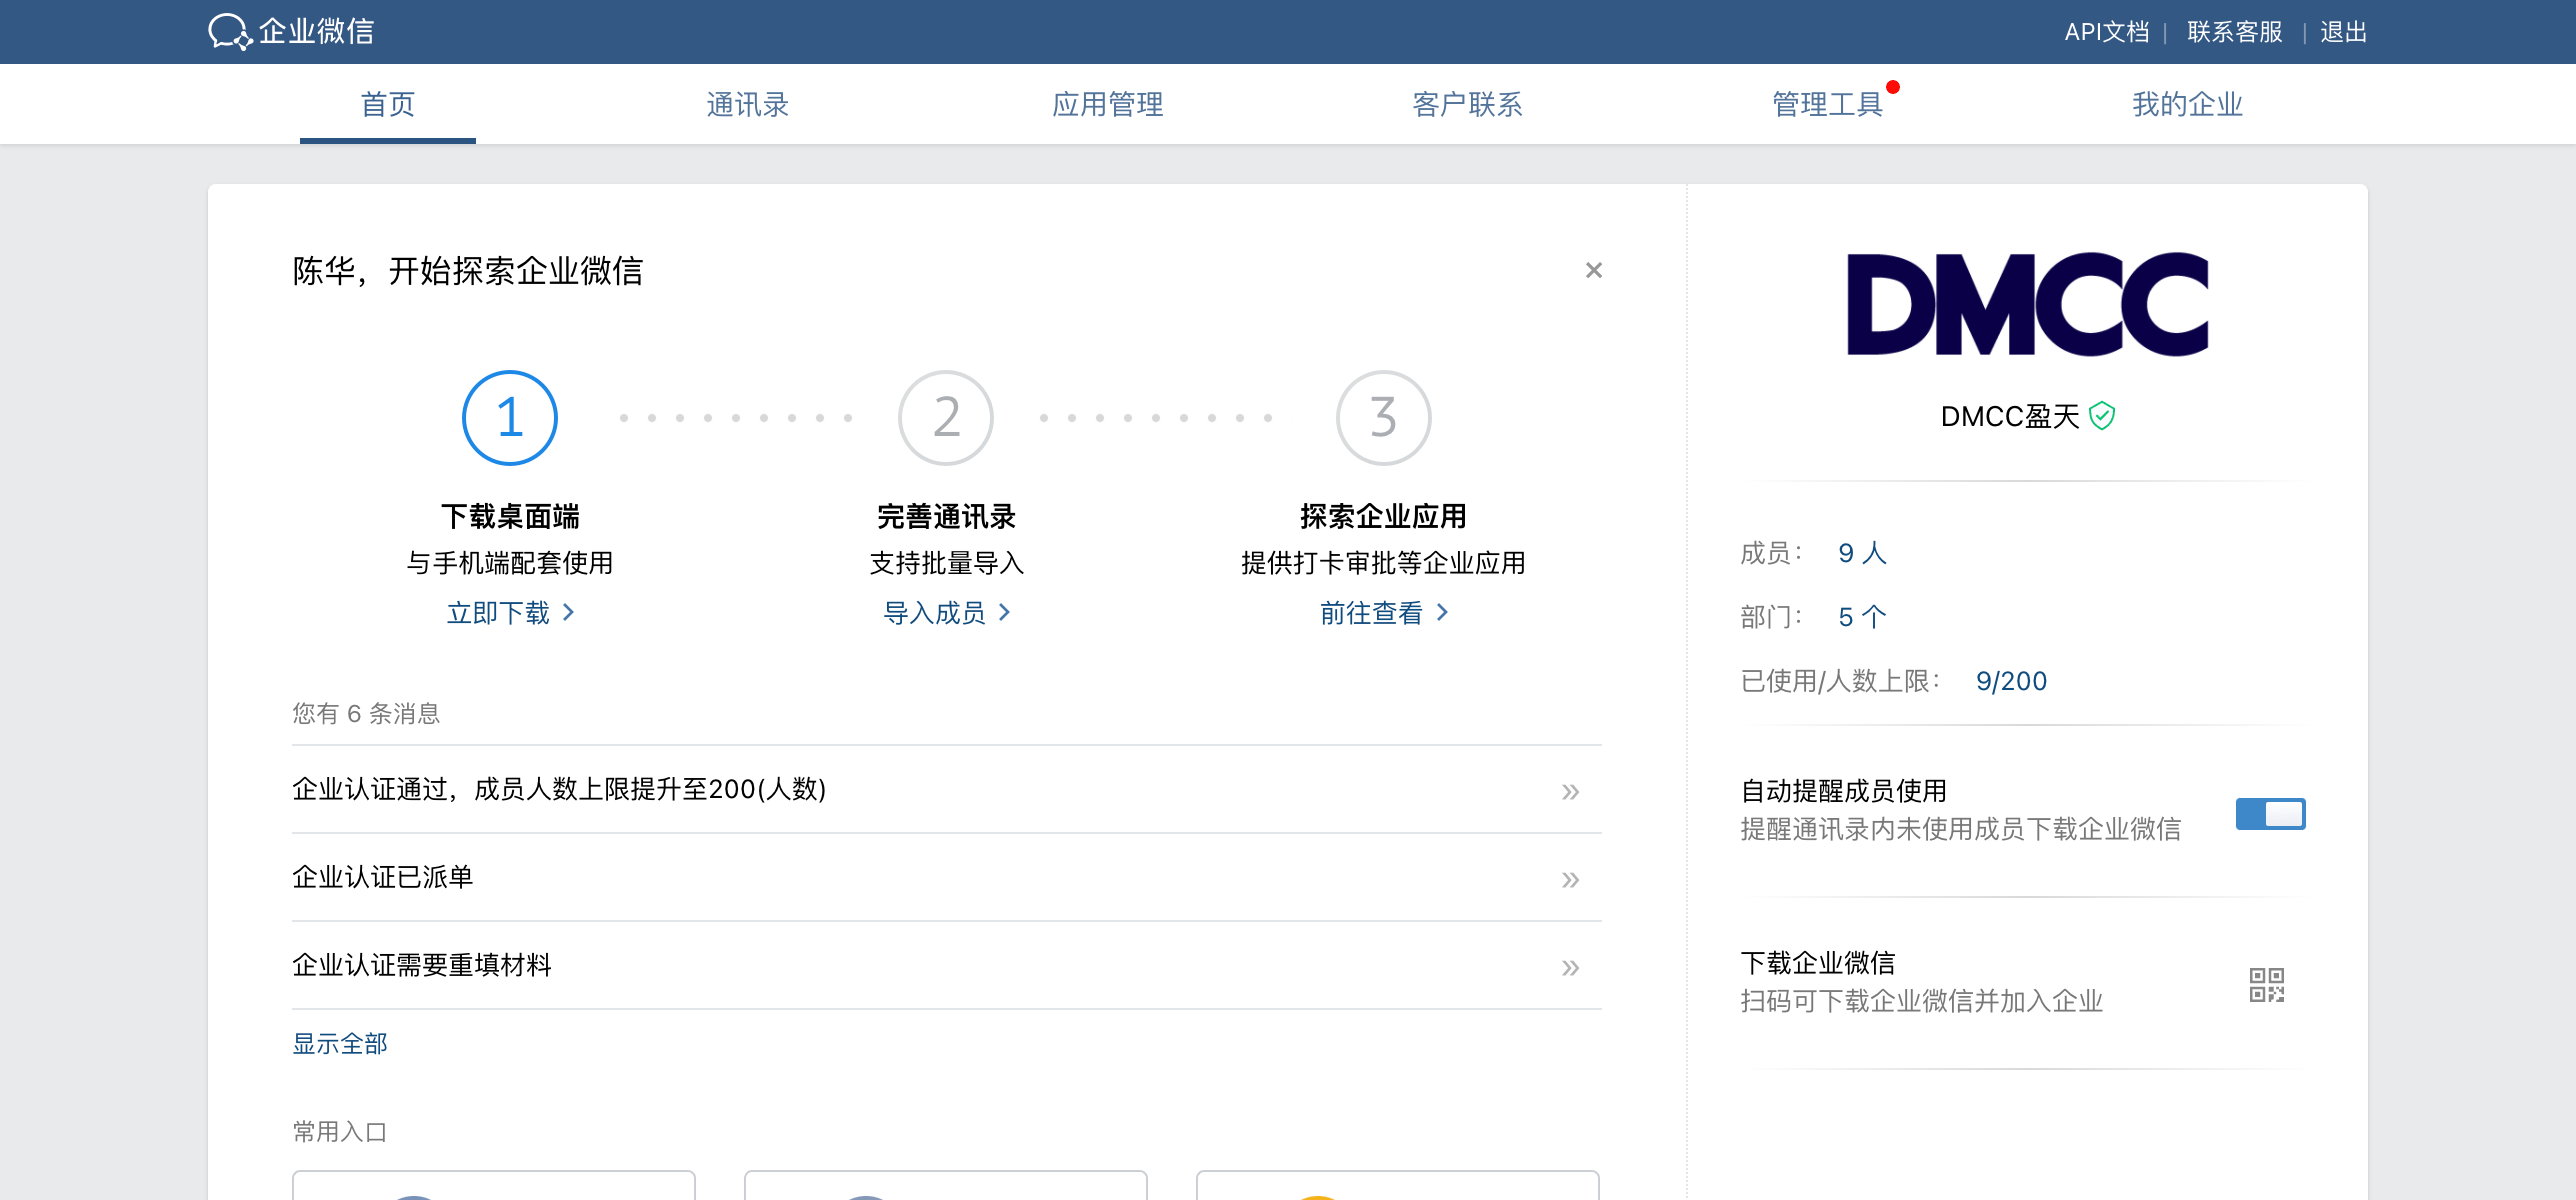The height and width of the screenshot is (1200, 2576).
Task: Close the 开始探索企业微信 guide panel
Action: coord(1594,270)
